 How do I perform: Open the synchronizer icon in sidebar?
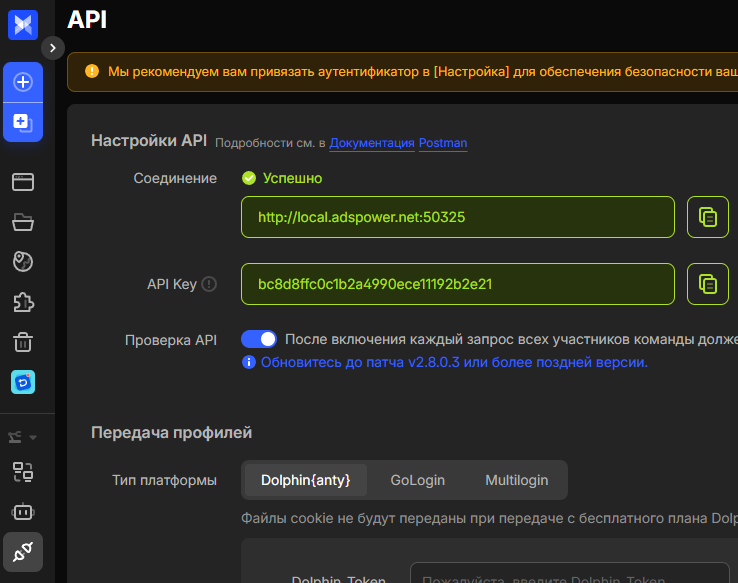[x=23, y=472]
